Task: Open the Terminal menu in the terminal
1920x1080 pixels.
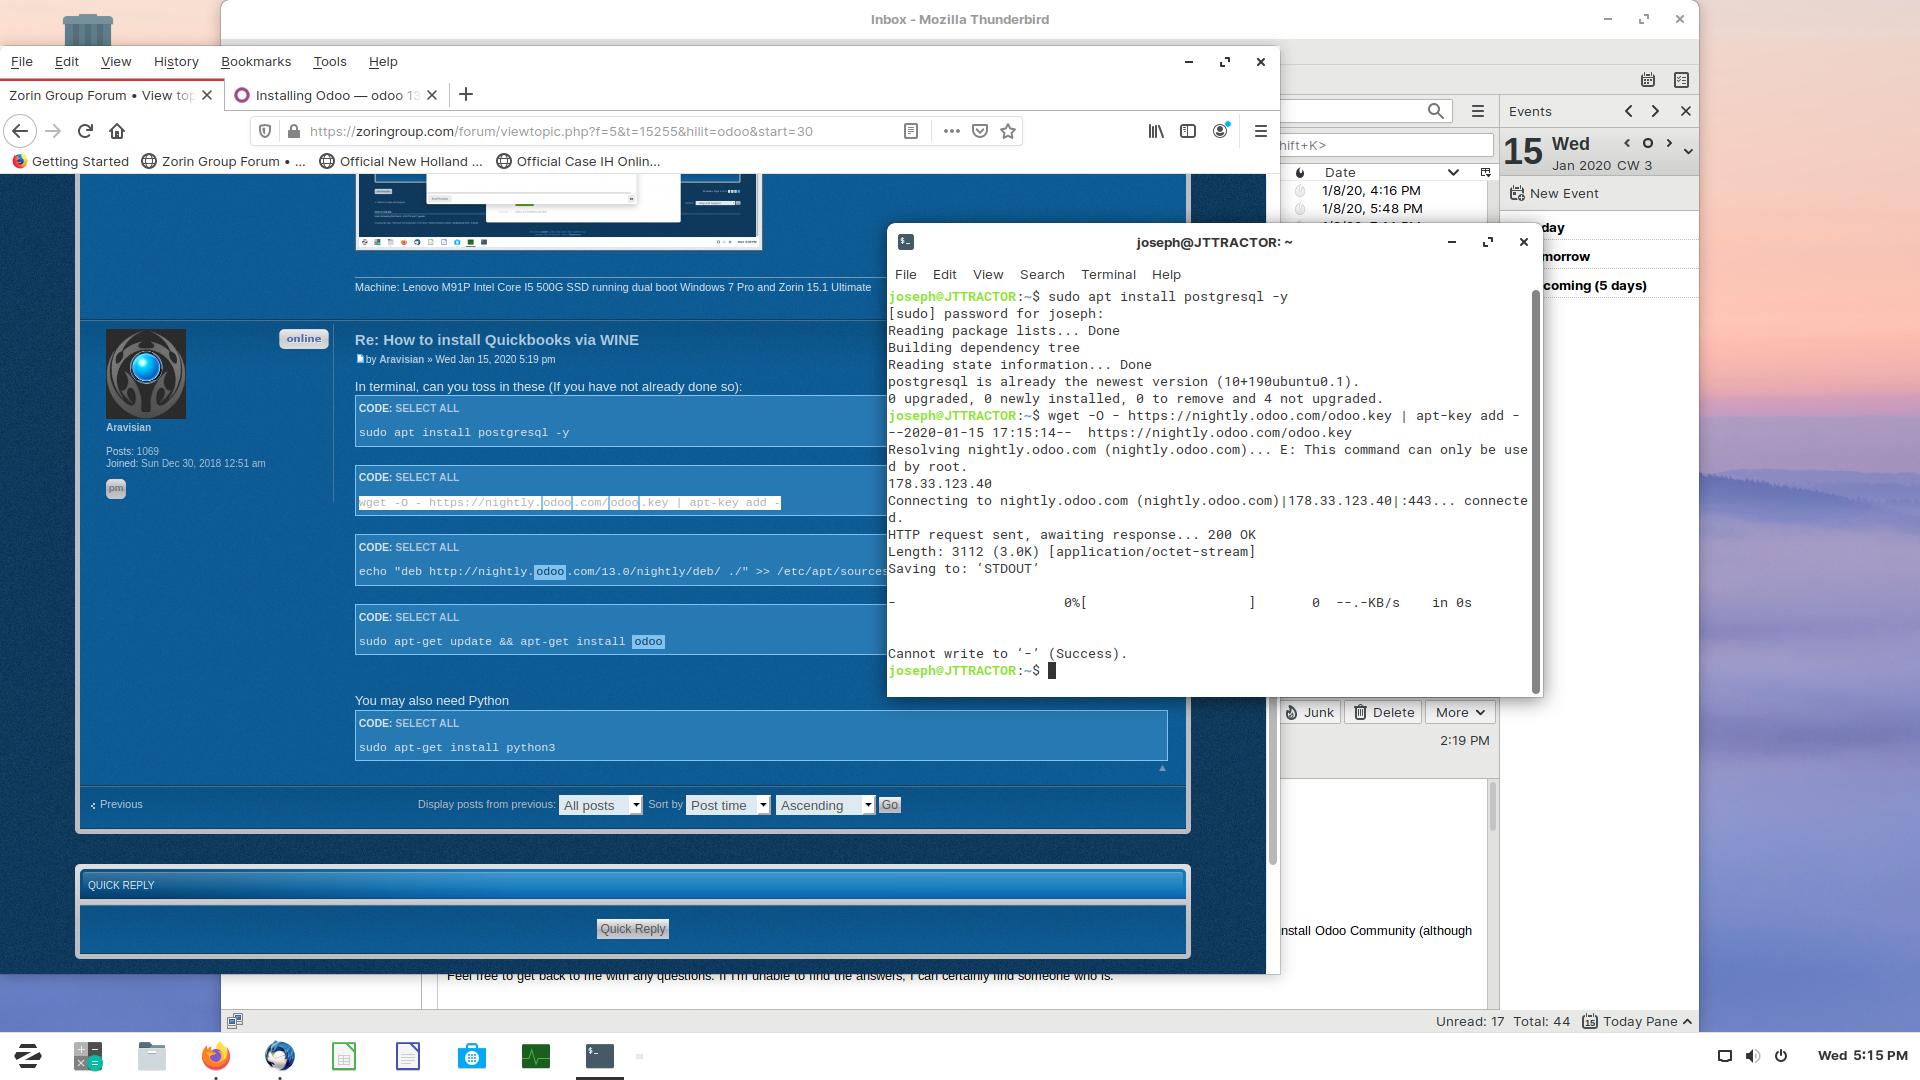Action: [1108, 274]
